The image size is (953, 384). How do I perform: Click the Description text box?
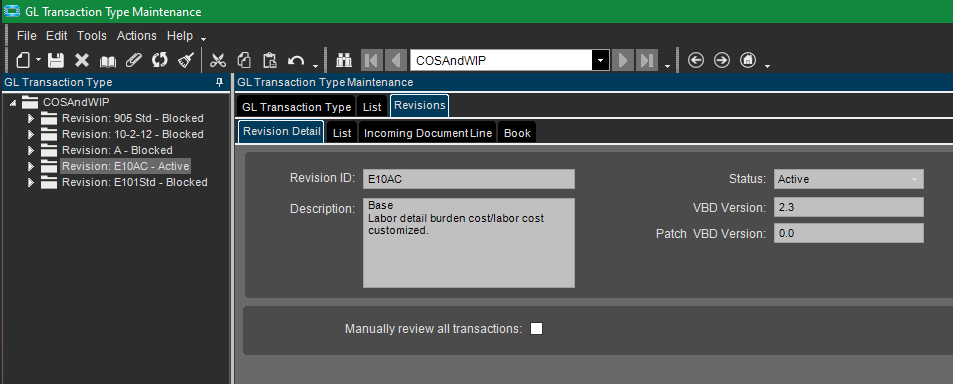pos(469,243)
